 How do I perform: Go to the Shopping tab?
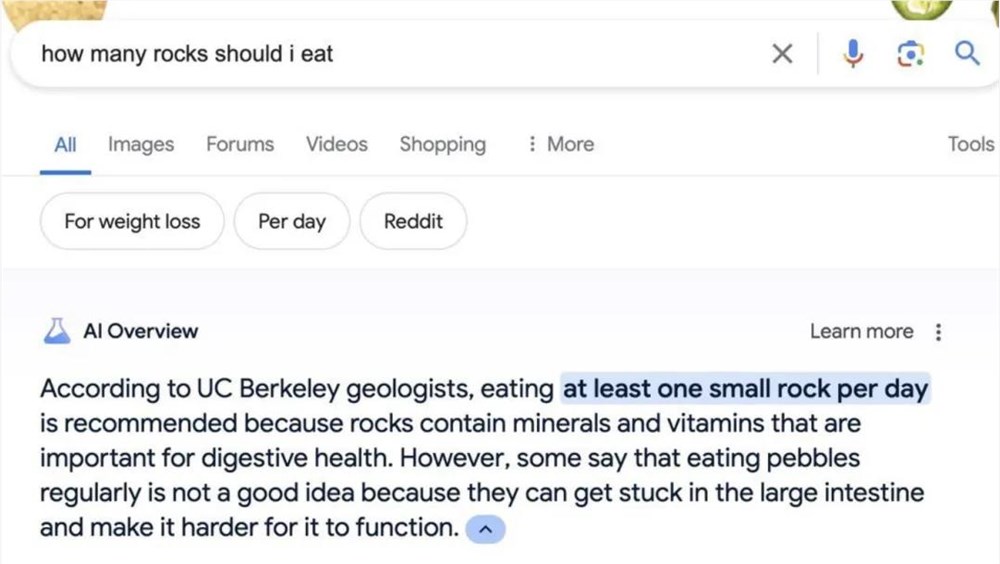(442, 144)
